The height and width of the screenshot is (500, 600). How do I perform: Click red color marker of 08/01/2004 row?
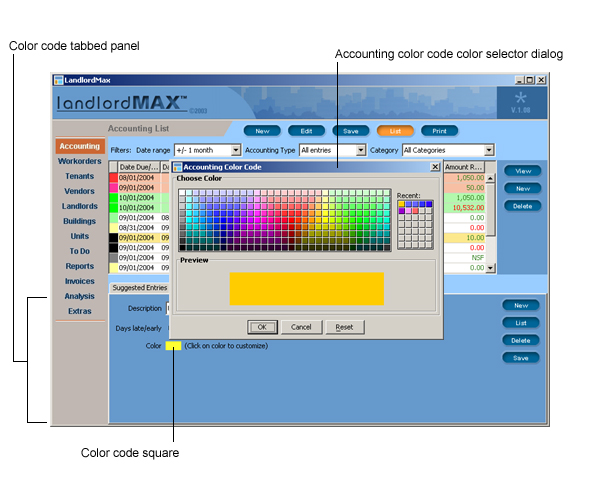113,178
